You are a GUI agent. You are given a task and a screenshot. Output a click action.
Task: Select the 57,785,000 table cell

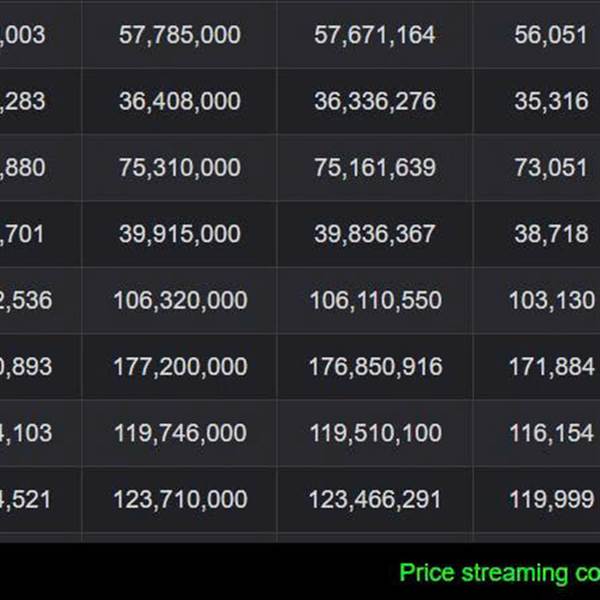pyautogui.click(x=179, y=35)
